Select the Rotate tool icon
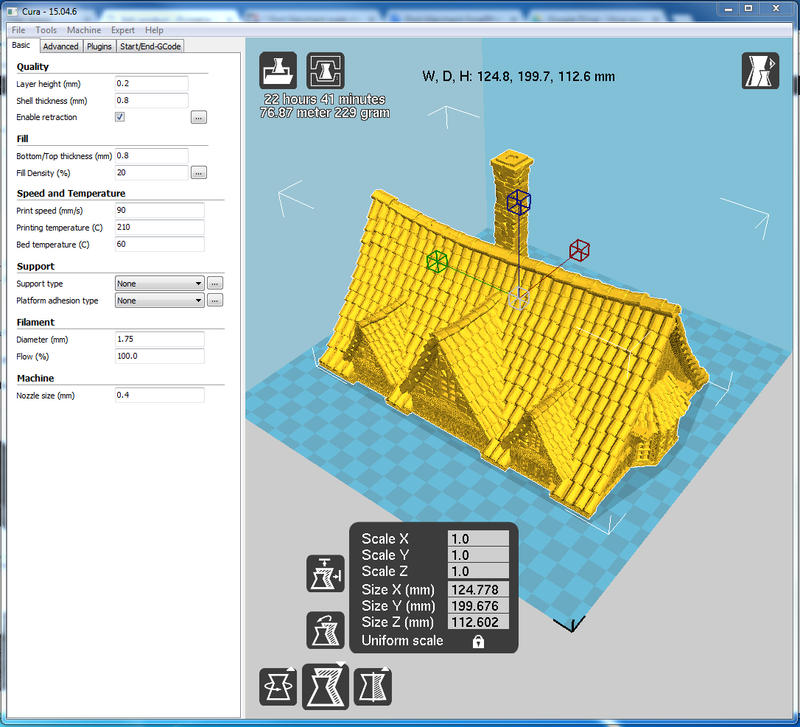The width and height of the screenshot is (800, 727). point(278,687)
